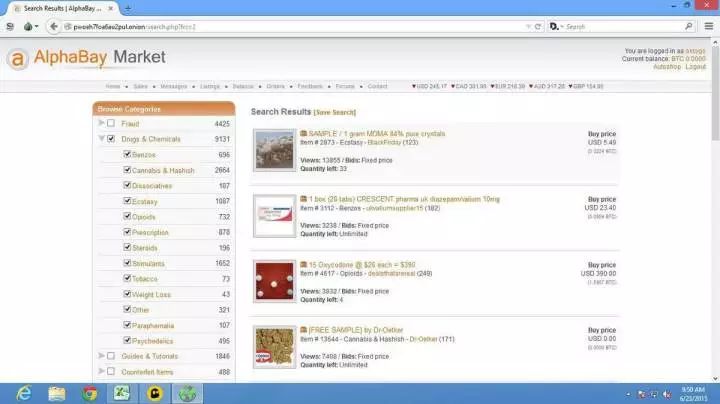Check the Fraud category checkbox
The image size is (720, 404).
(111, 124)
